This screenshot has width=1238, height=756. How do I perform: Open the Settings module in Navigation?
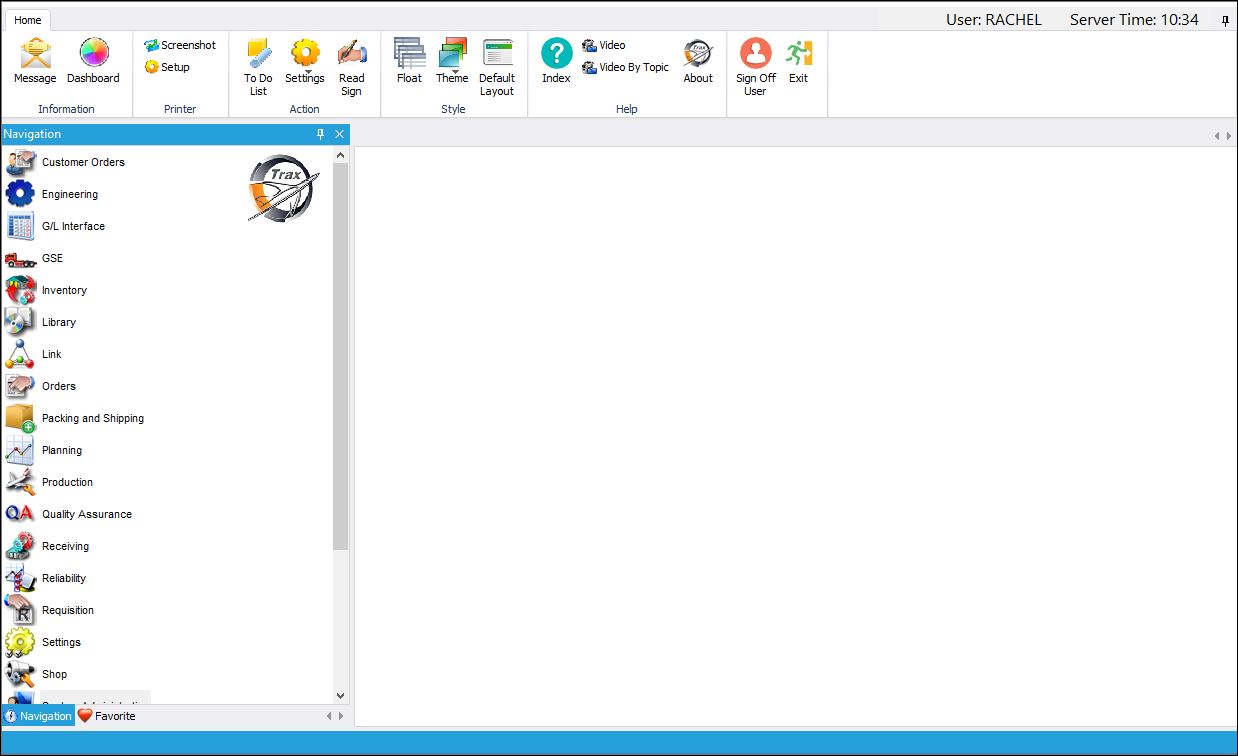43,642
